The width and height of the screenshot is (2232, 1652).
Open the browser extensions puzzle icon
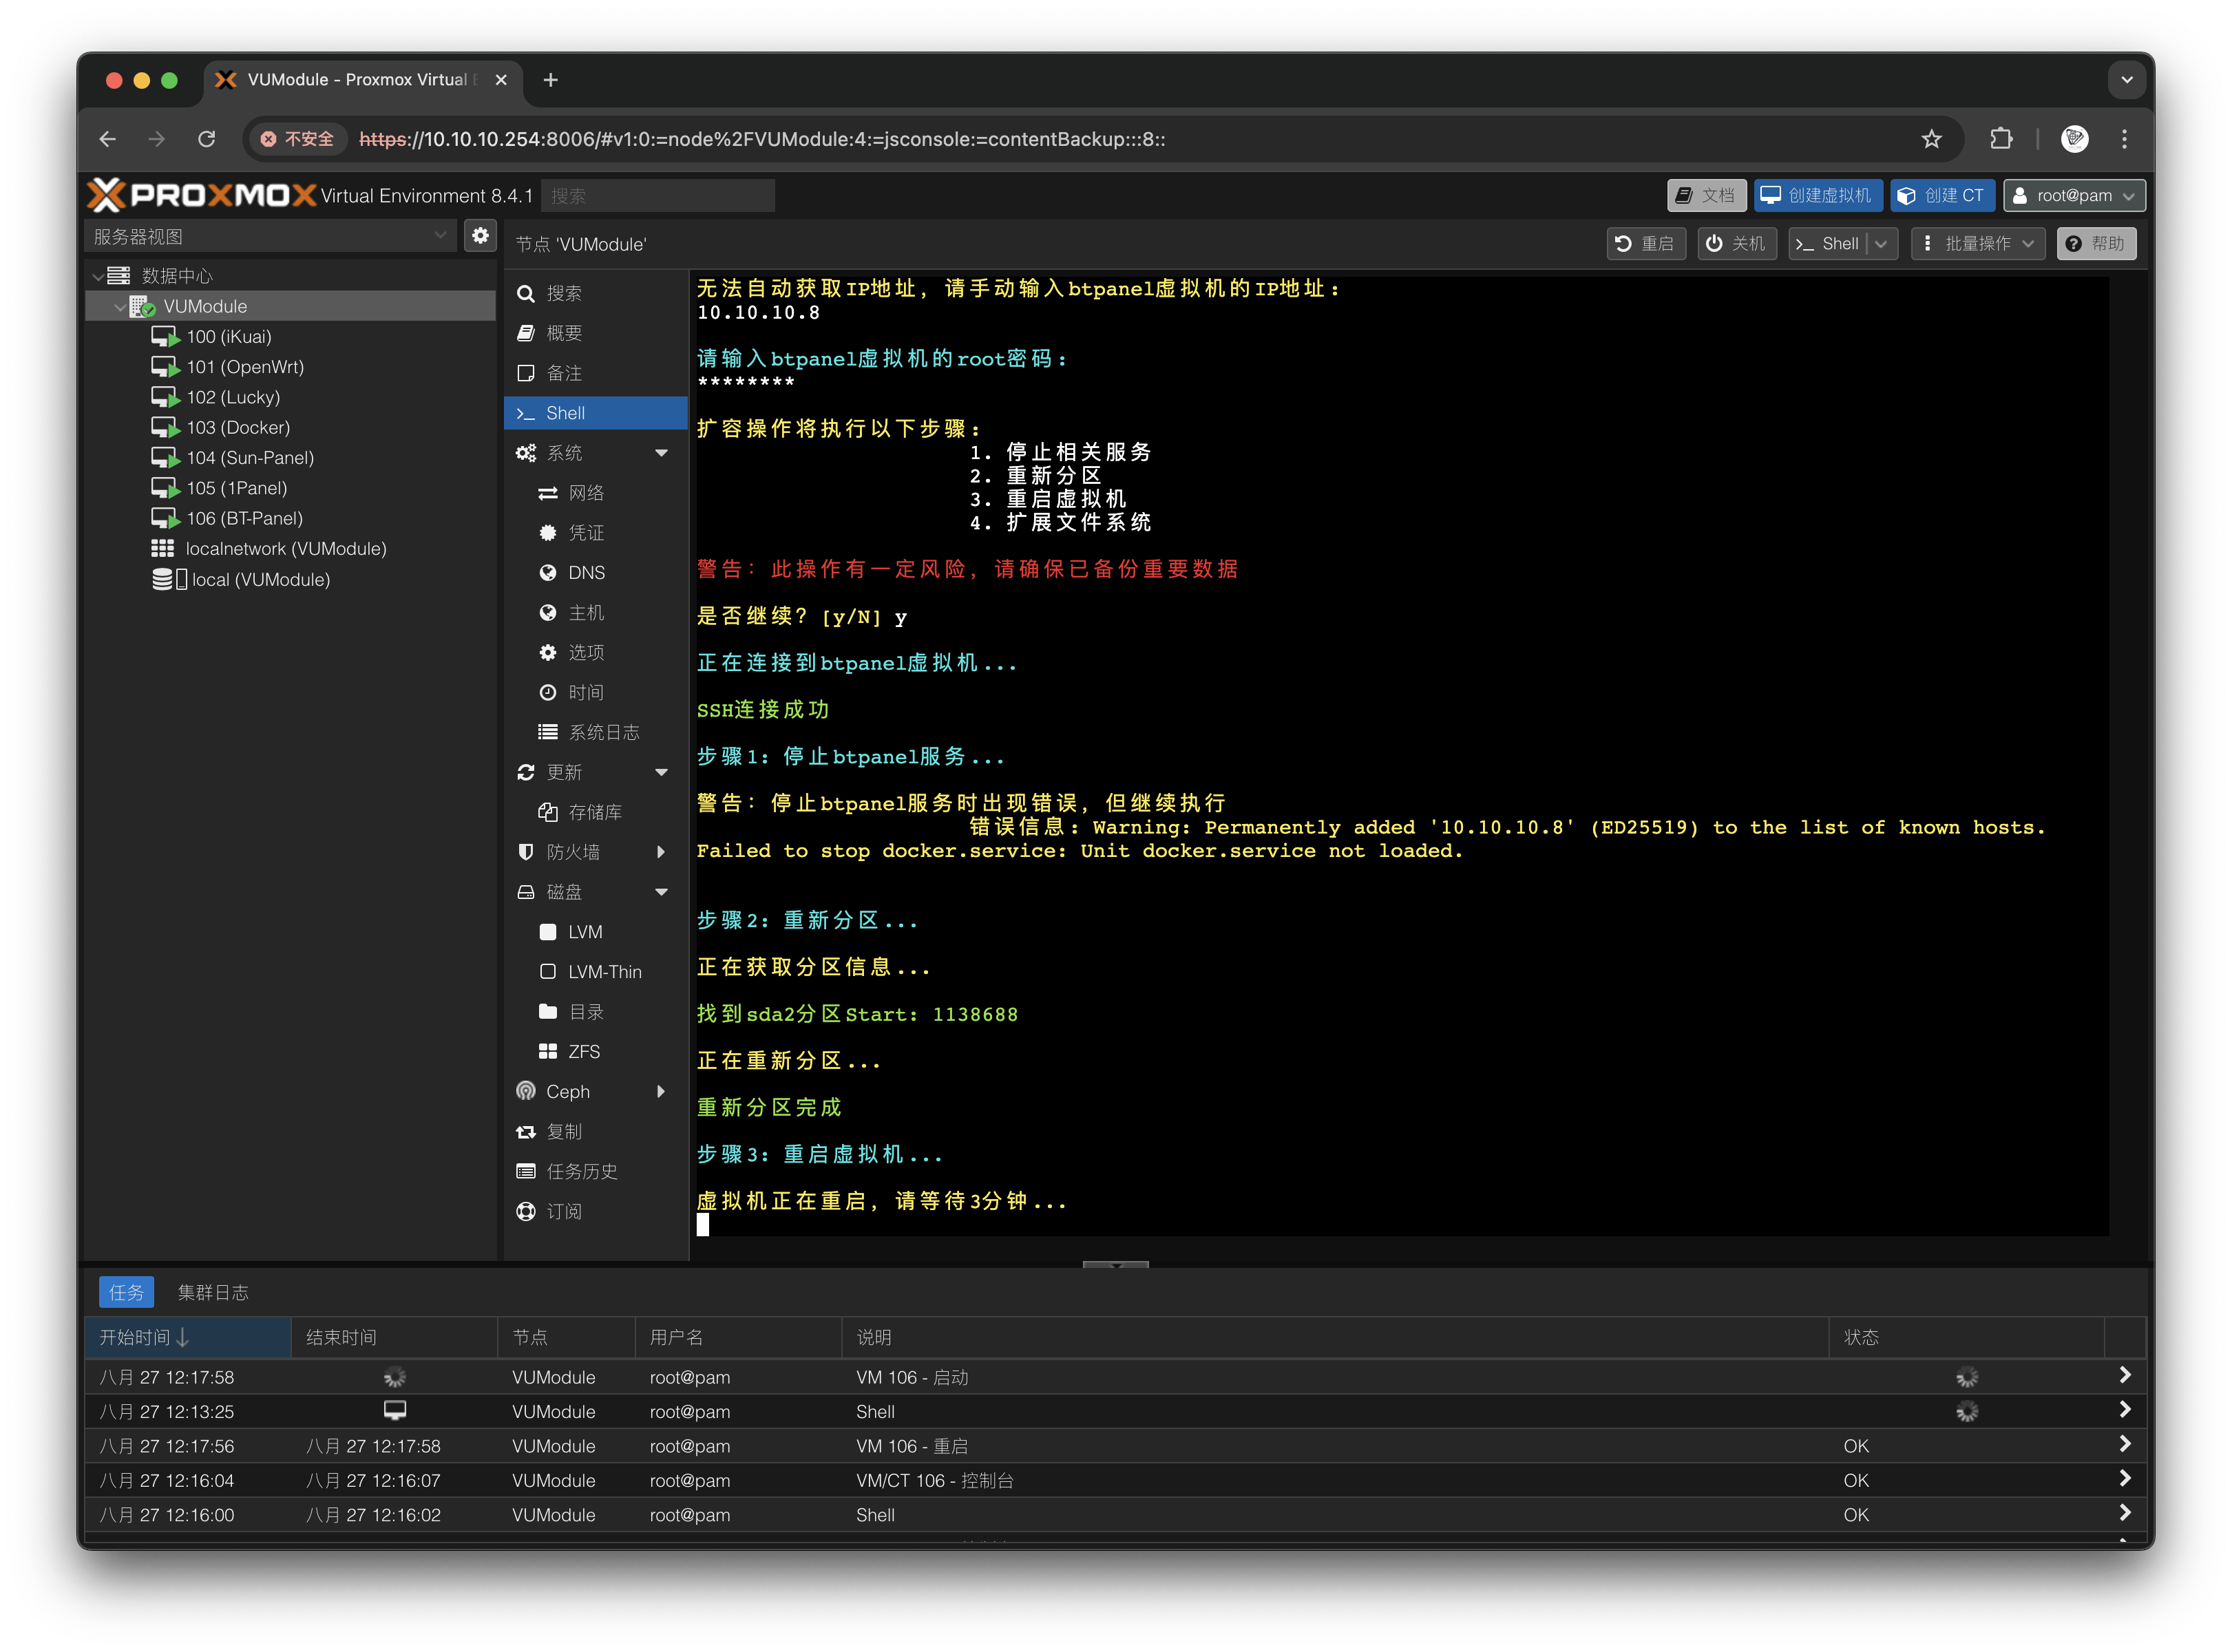pos(2001,139)
